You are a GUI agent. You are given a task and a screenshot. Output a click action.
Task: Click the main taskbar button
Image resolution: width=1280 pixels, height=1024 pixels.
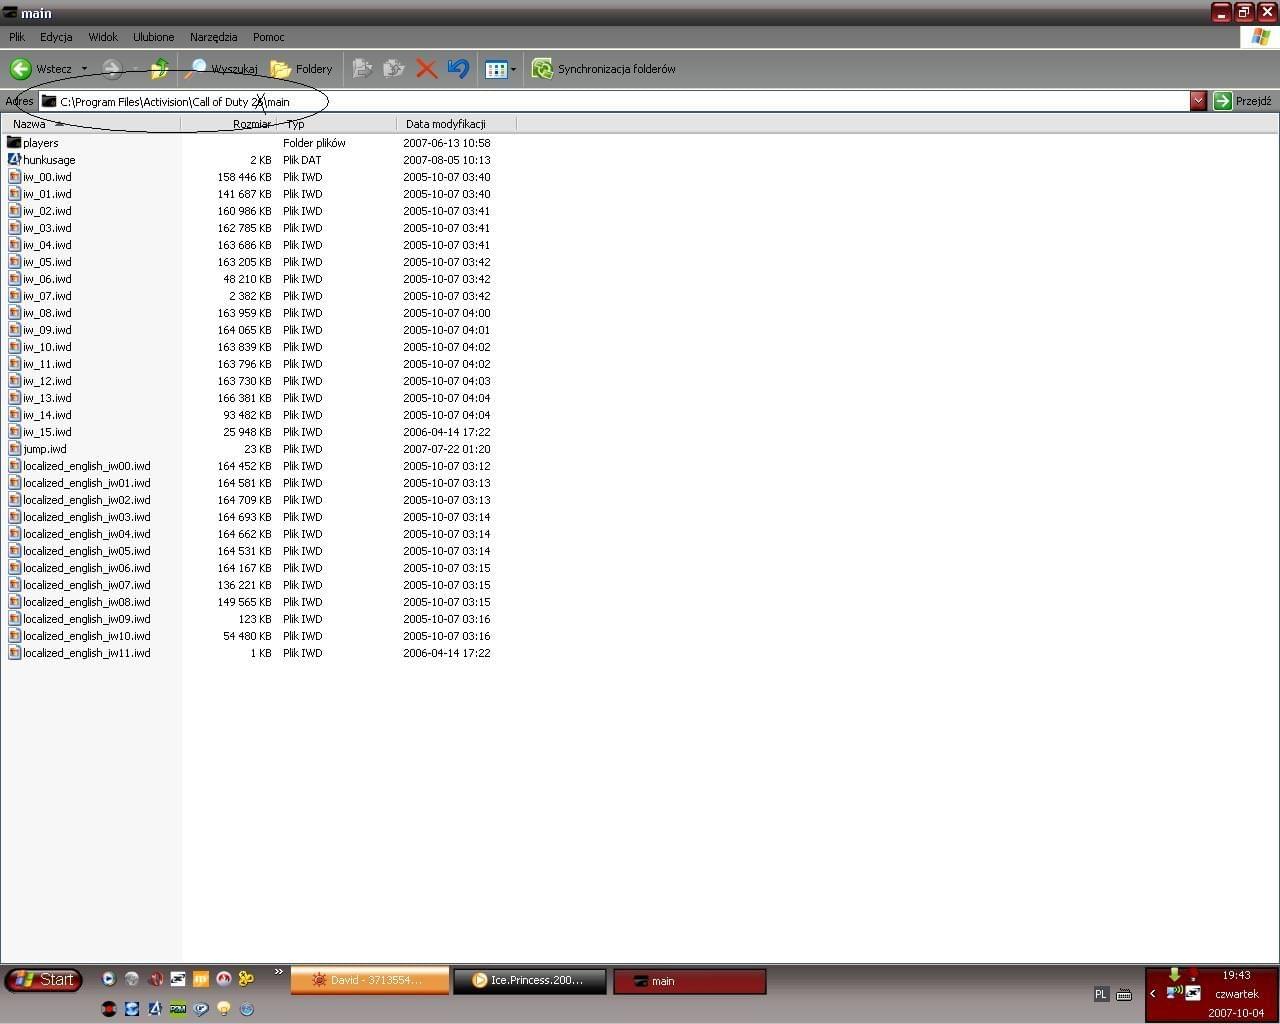click(689, 981)
